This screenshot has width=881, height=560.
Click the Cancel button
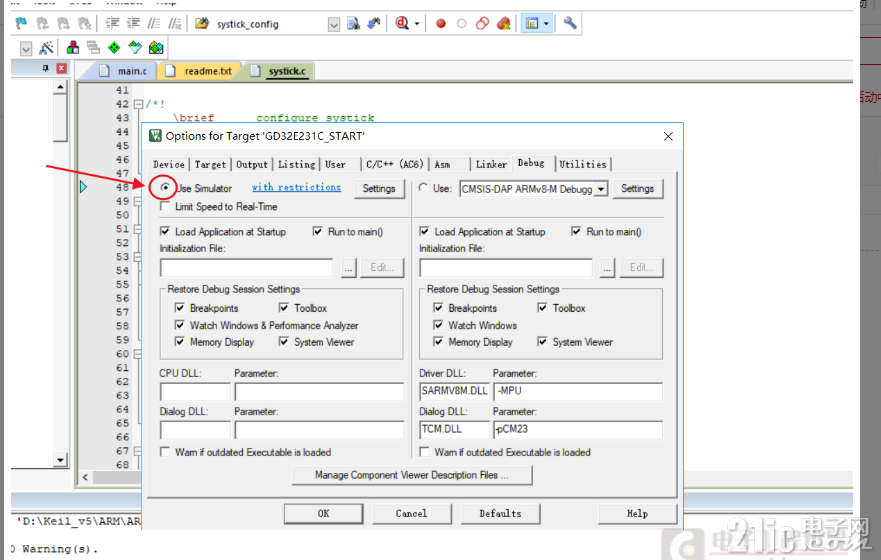click(411, 513)
